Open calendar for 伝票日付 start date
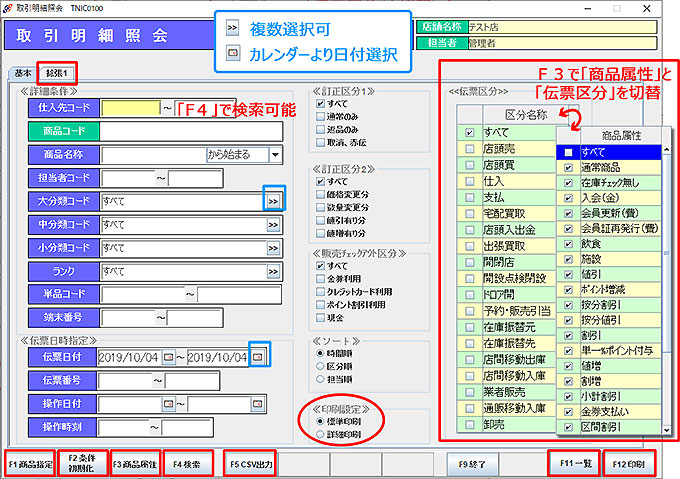Image resolution: width=680 pixels, height=479 pixels. tap(168, 357)
